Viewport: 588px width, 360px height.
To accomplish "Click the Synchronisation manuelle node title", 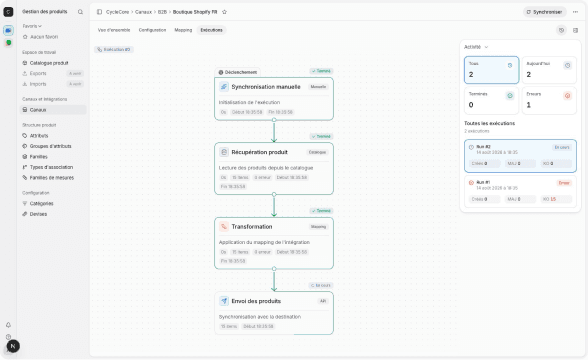I will click(266, 87).
